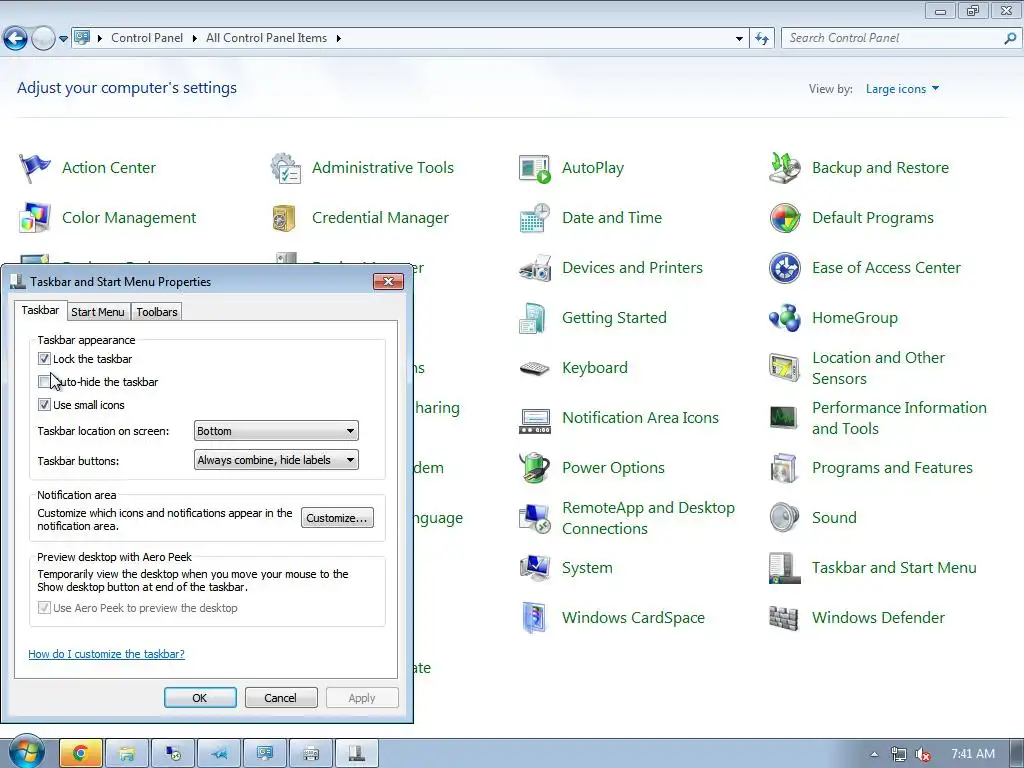This screenshot has width=1024, height=768.
Task: Launch Chrome from the taskbar
Action: click(x=81, y=754)
